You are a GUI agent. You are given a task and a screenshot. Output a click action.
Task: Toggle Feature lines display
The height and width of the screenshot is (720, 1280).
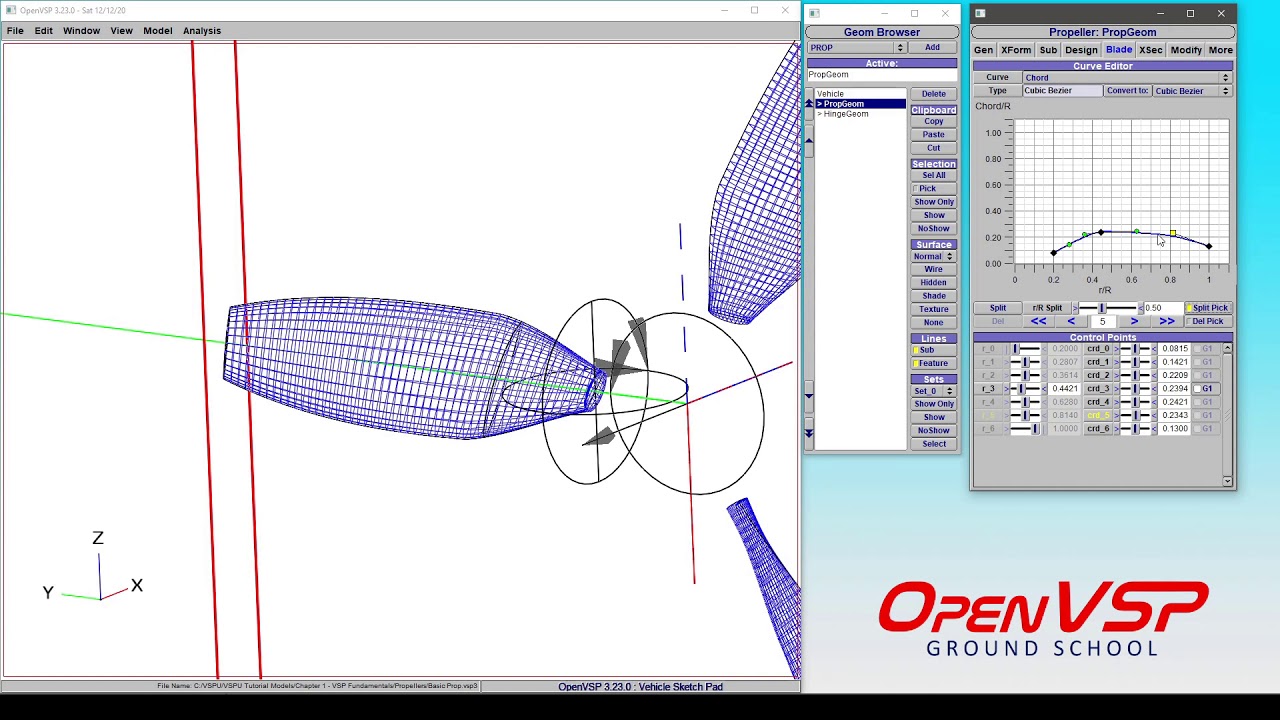(934, 363)
